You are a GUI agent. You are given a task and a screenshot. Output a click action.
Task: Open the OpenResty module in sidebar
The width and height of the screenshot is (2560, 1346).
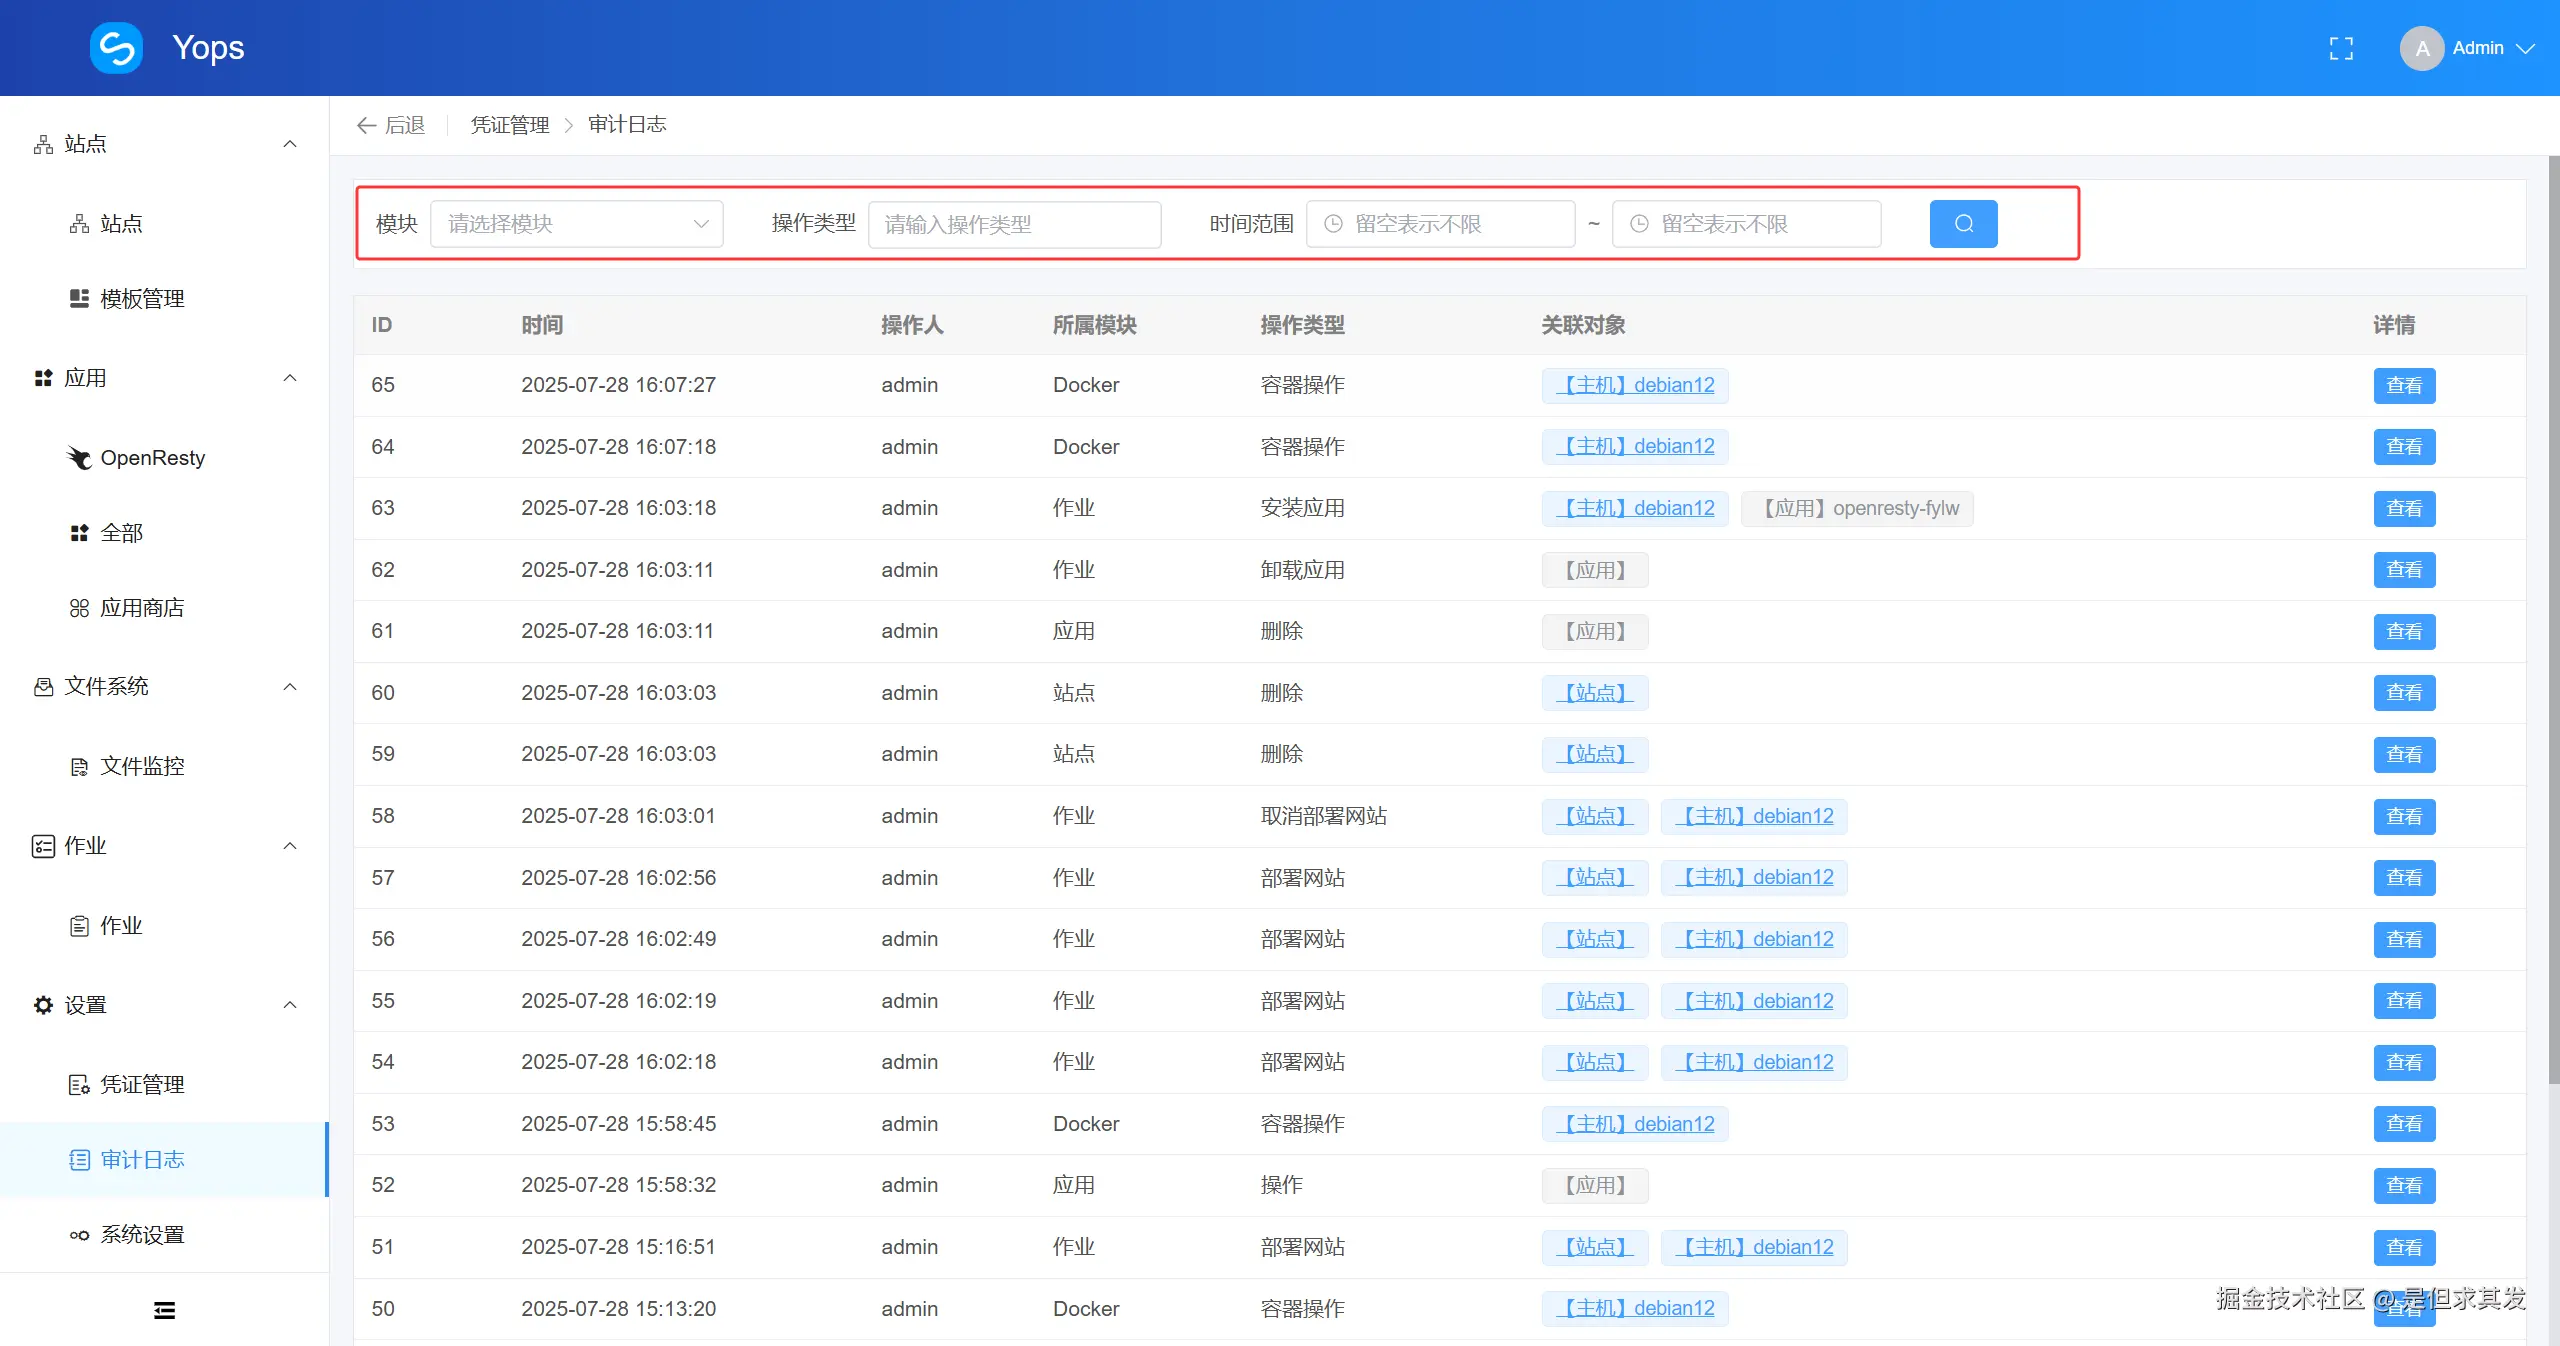click(x=152, y=457)
